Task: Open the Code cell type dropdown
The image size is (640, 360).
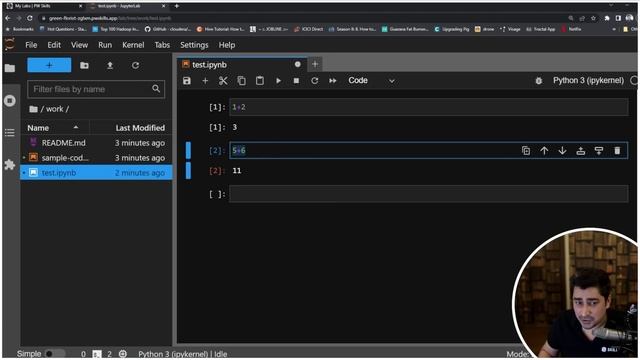Action: click(x=371, y=81)
